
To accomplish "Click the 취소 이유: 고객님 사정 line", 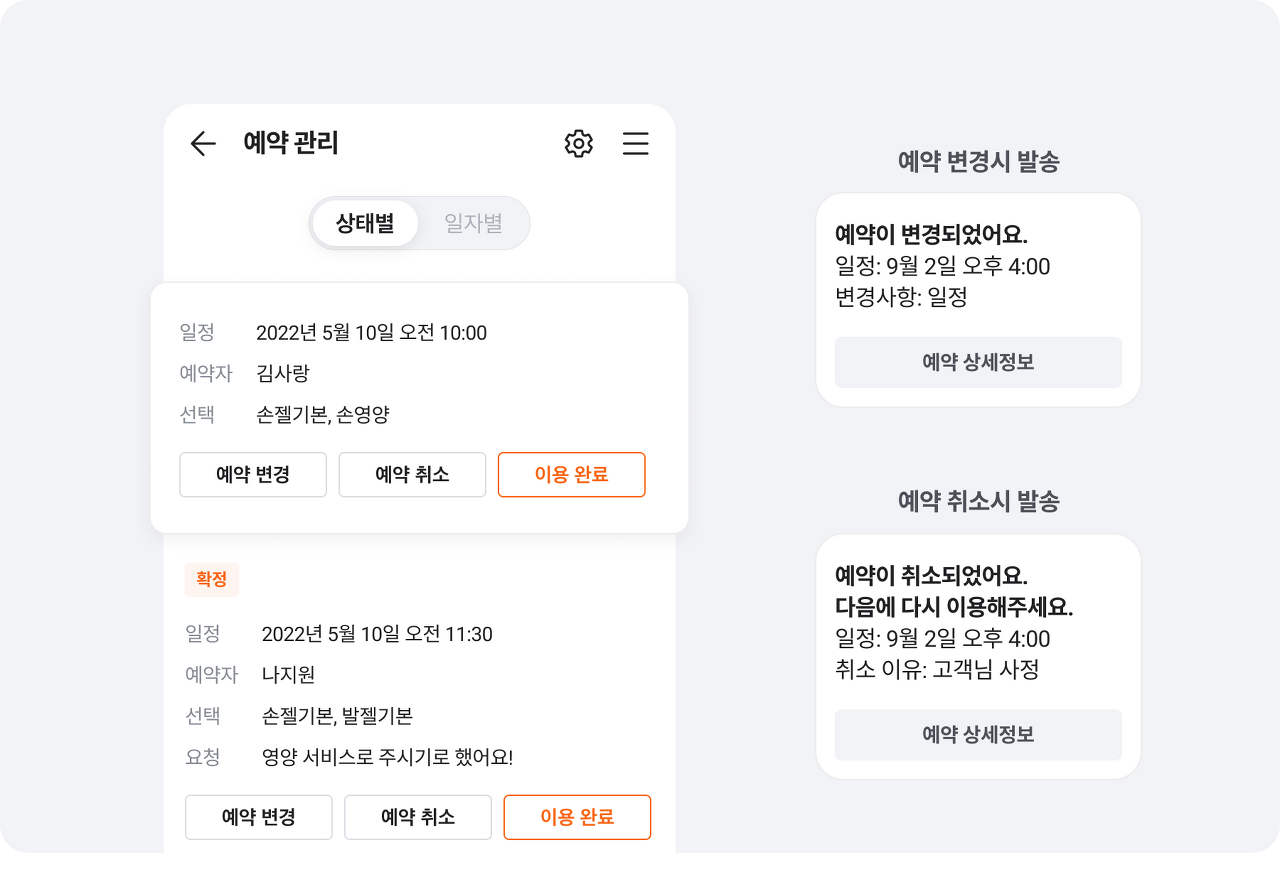I will (x=937, y=669).
